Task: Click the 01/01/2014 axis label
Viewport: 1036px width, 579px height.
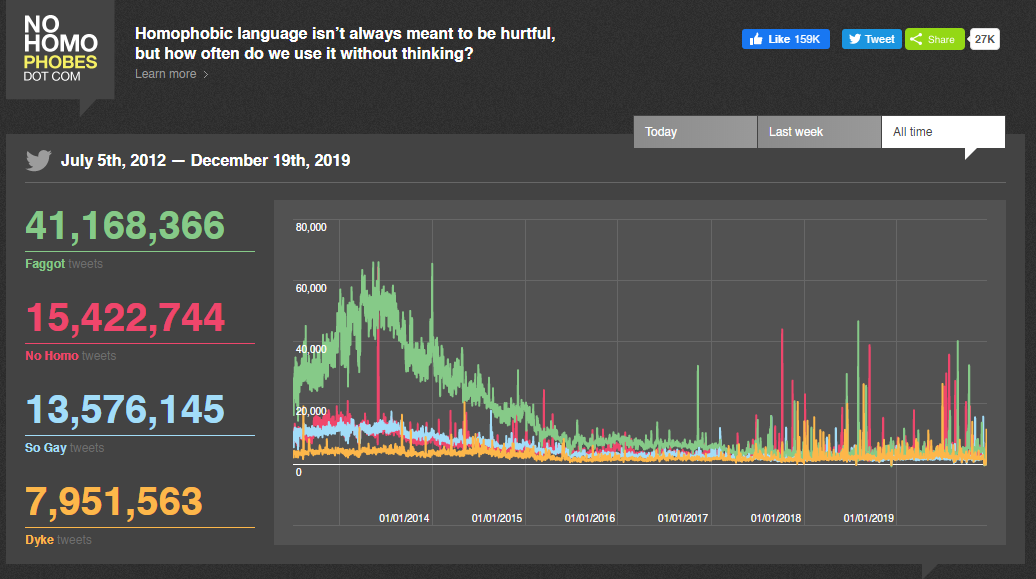Action: pos(404,518)
